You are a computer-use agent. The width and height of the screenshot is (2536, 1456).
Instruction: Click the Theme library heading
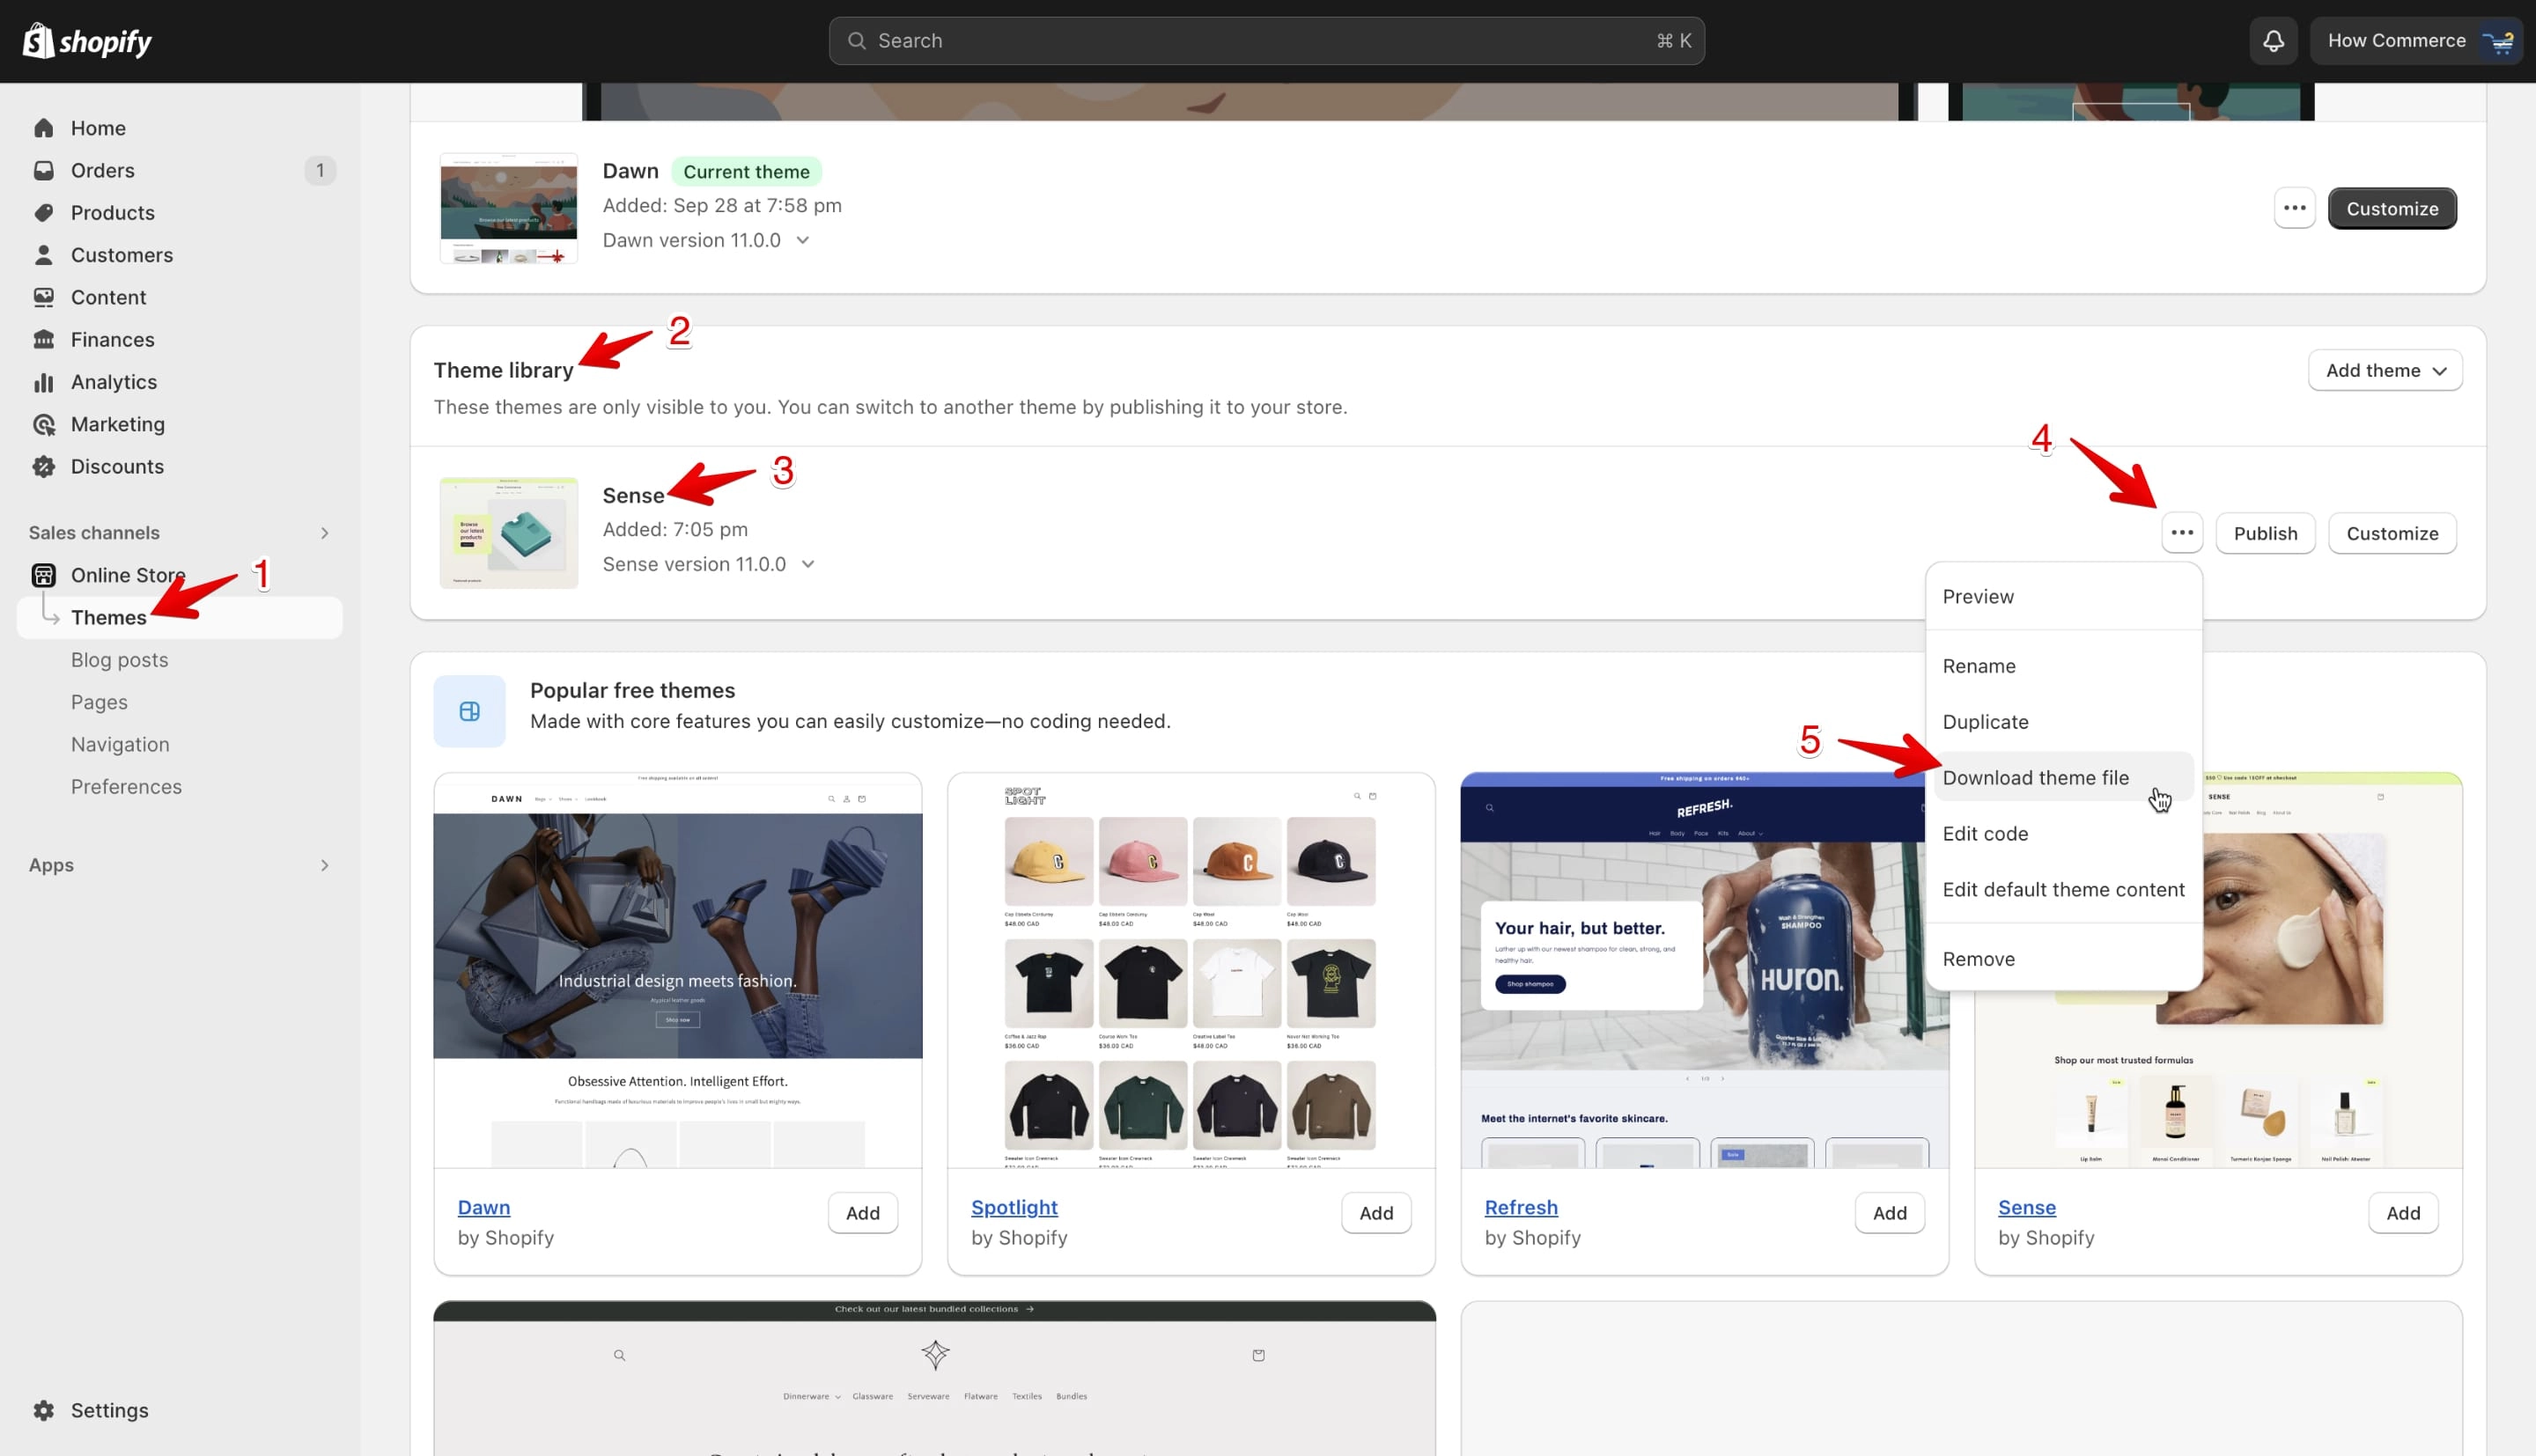tap(503, 370)
